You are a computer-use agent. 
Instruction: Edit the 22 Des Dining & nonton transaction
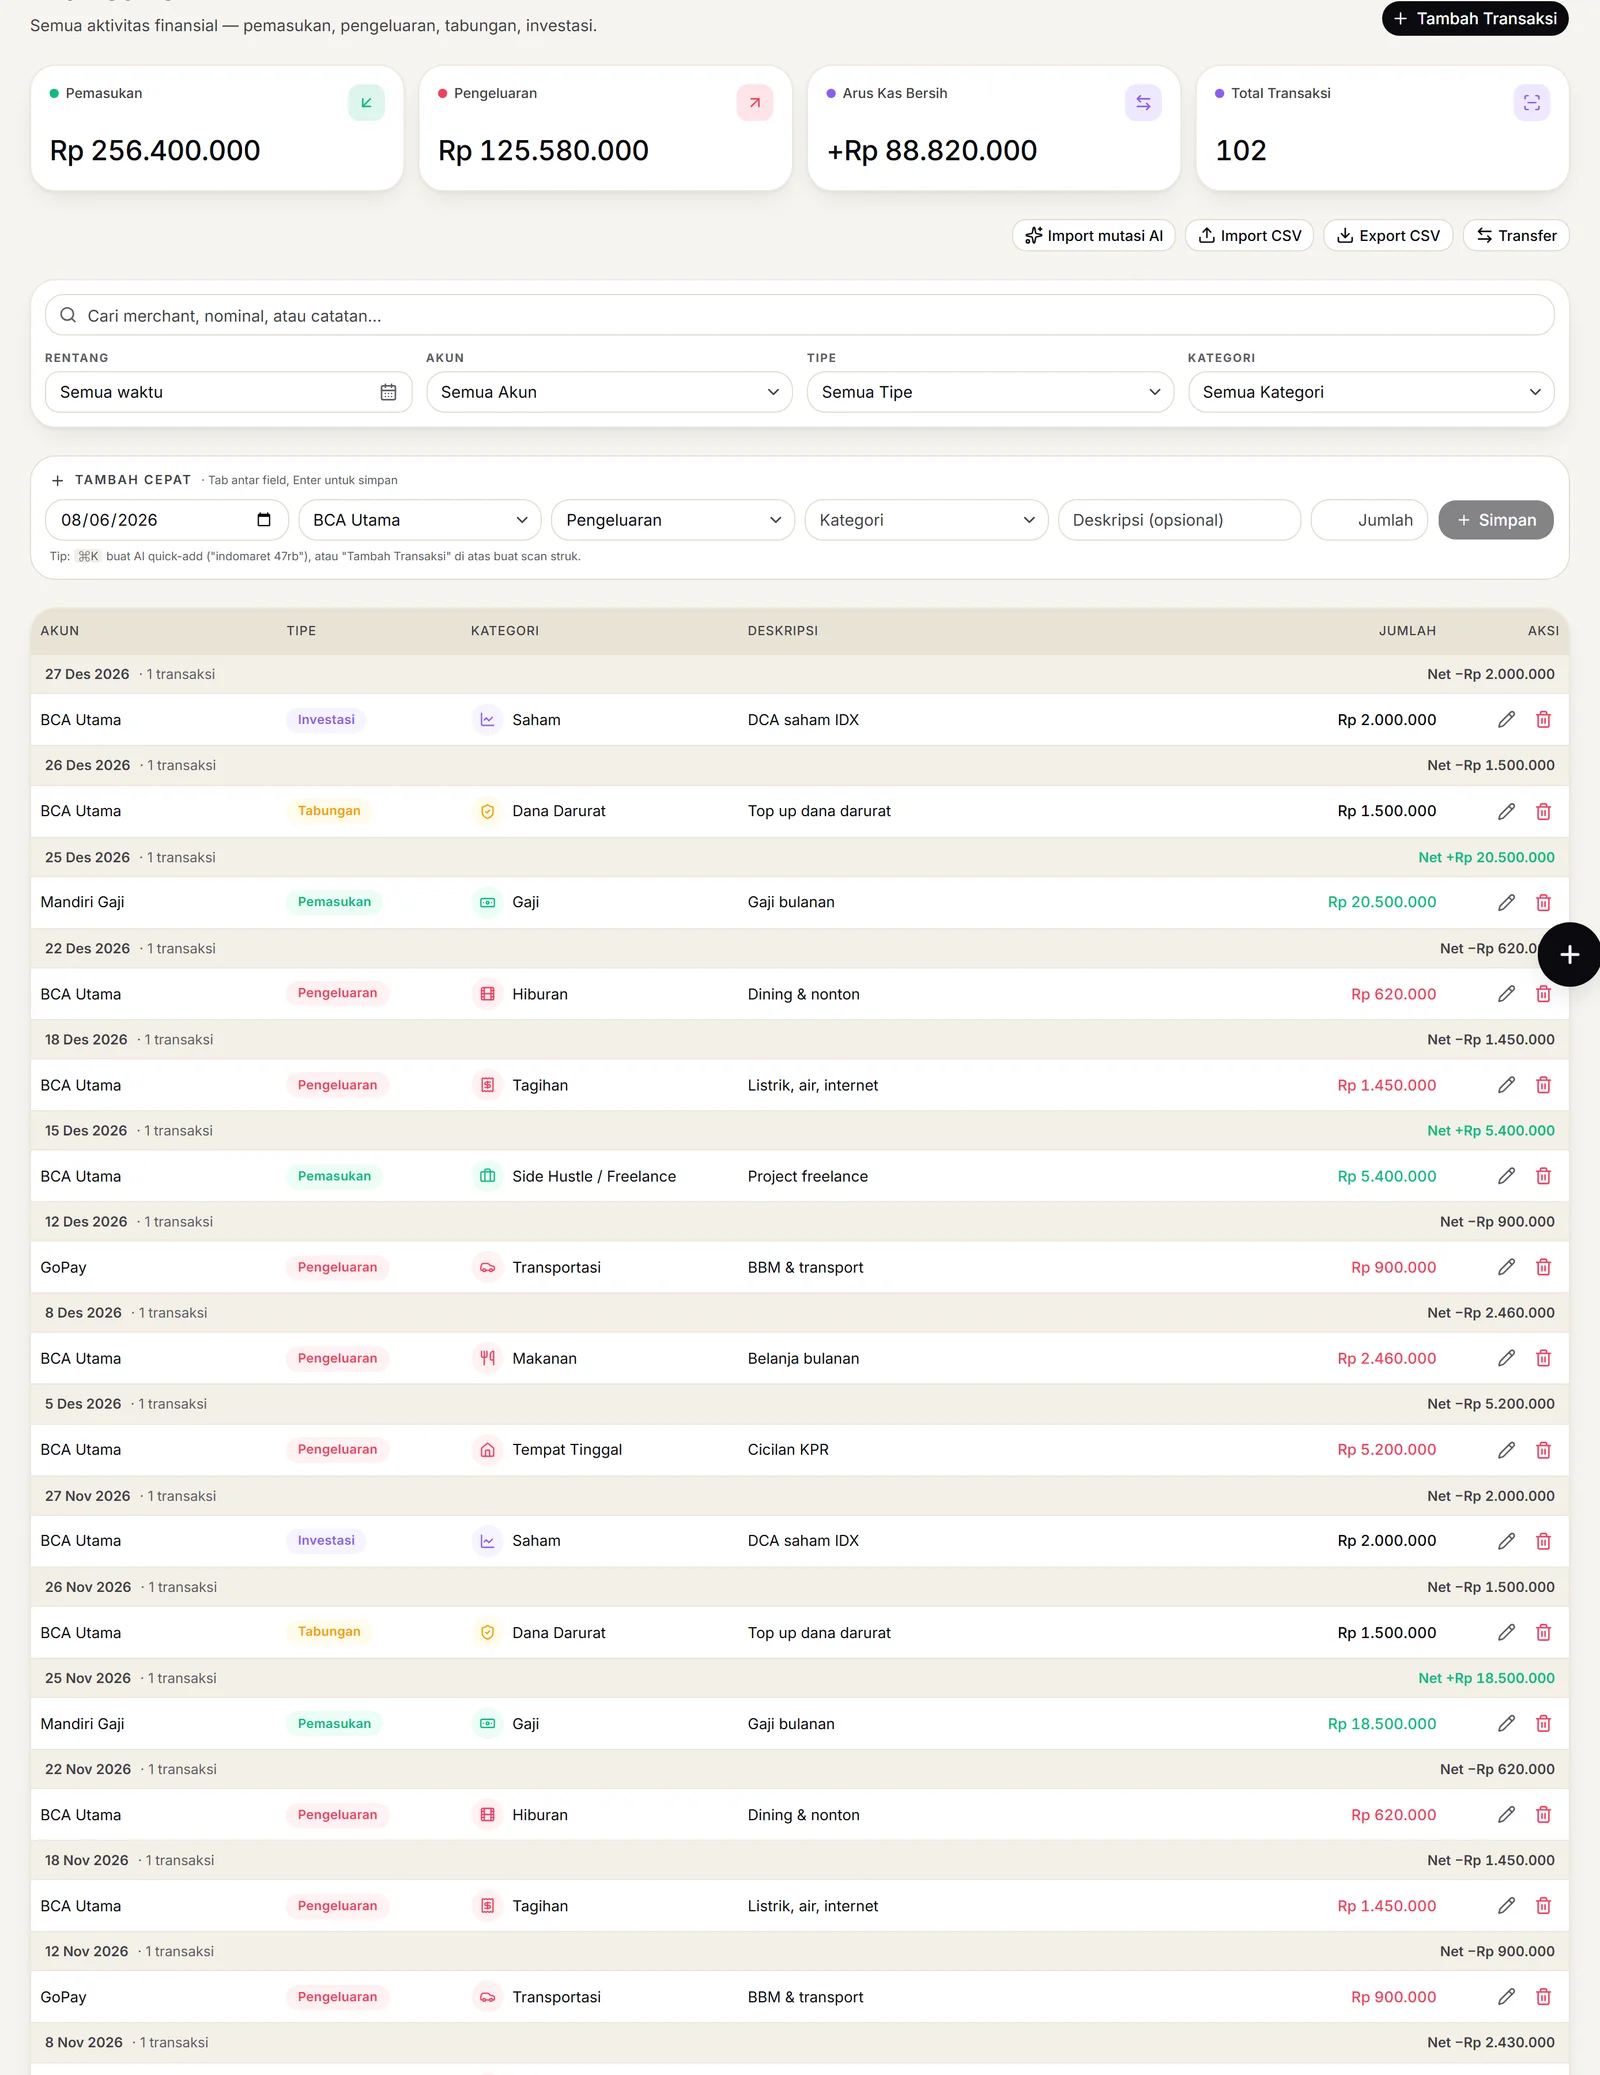[x=1507, y=994]
